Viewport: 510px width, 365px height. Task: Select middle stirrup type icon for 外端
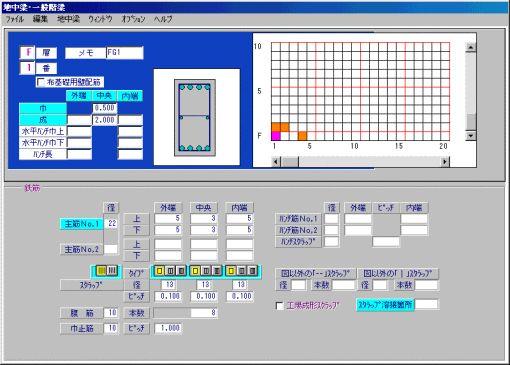(x=171, y=271)
